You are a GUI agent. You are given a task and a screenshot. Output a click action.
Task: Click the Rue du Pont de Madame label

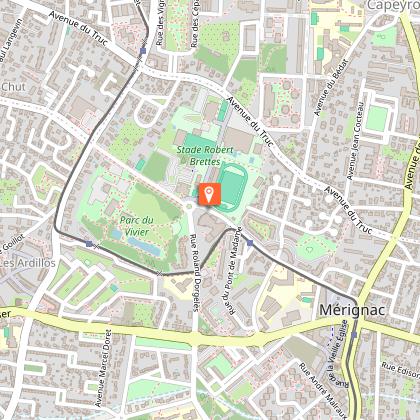pos(233,271)
